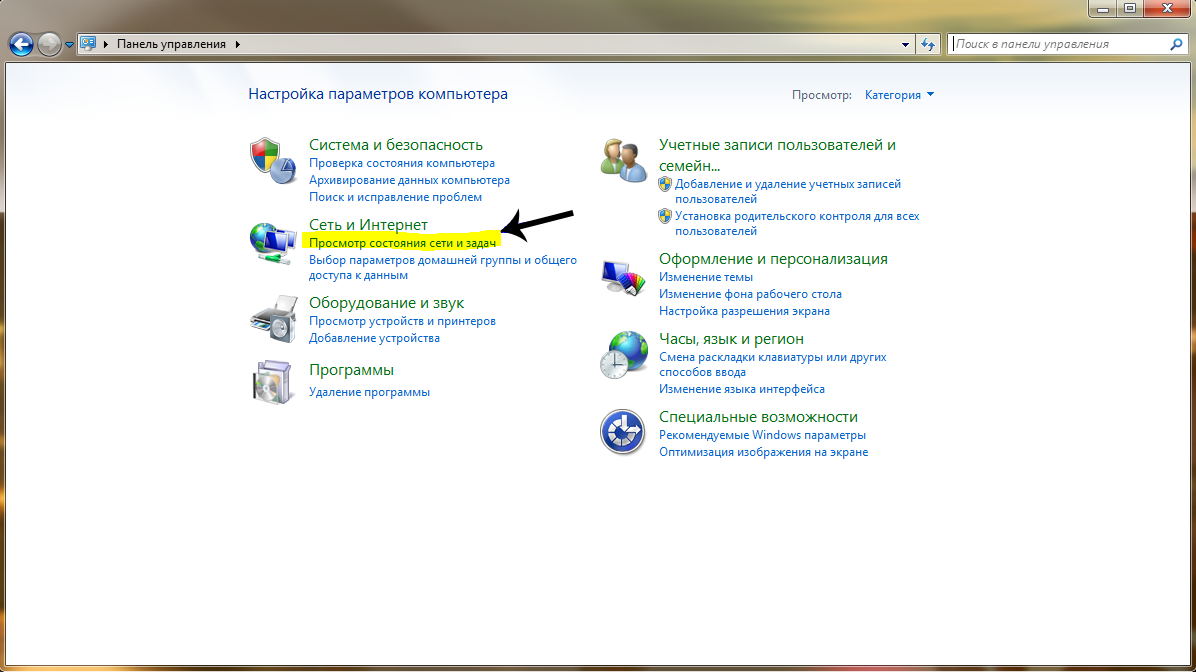The image size is (1196, 672).
Task: Open 'Смена раскладки клавиатуры' link
Action: (x=773, y=365)
